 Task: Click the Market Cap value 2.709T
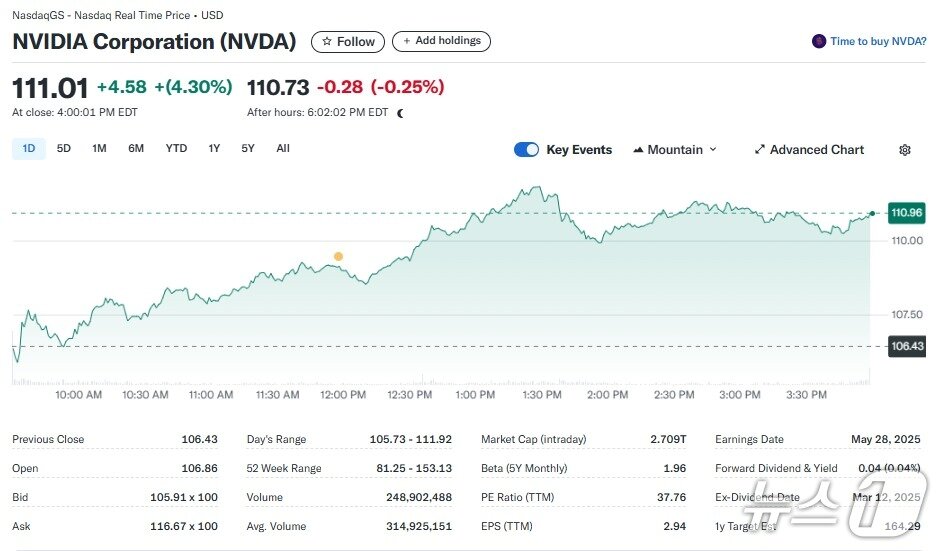(x=668, y=439)
